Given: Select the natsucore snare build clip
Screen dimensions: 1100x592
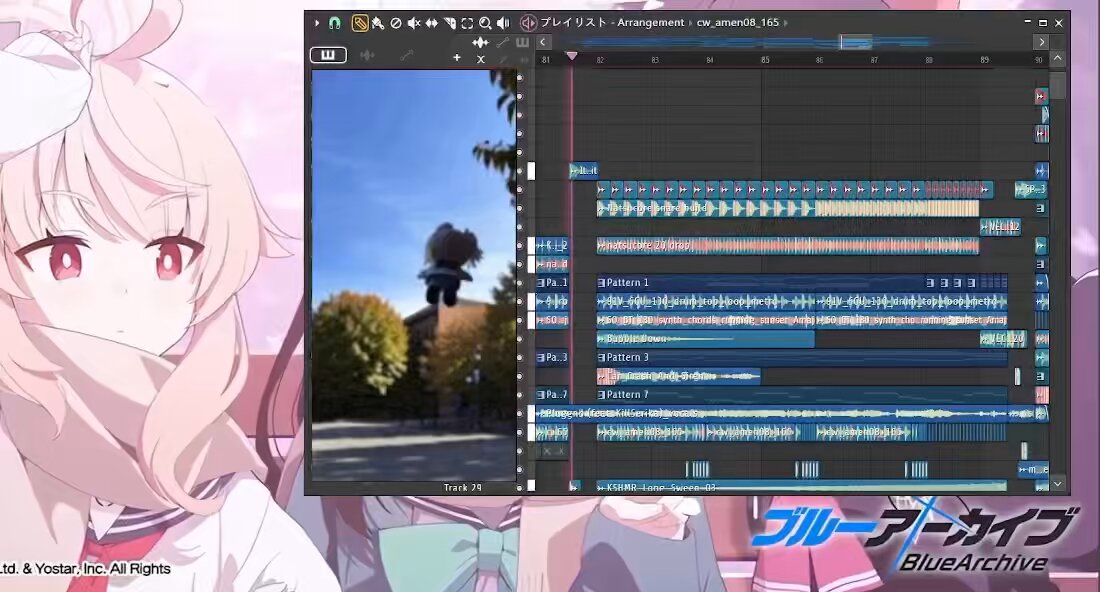Looking at the screenshot, I should tap(787, 208).
